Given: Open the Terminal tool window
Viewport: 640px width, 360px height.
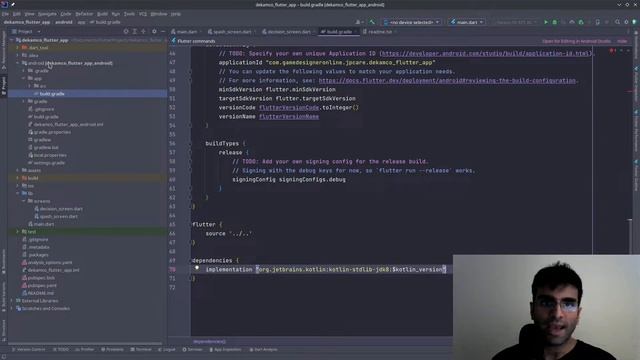Looking at the screenshot, I should (x=141, y=350).
